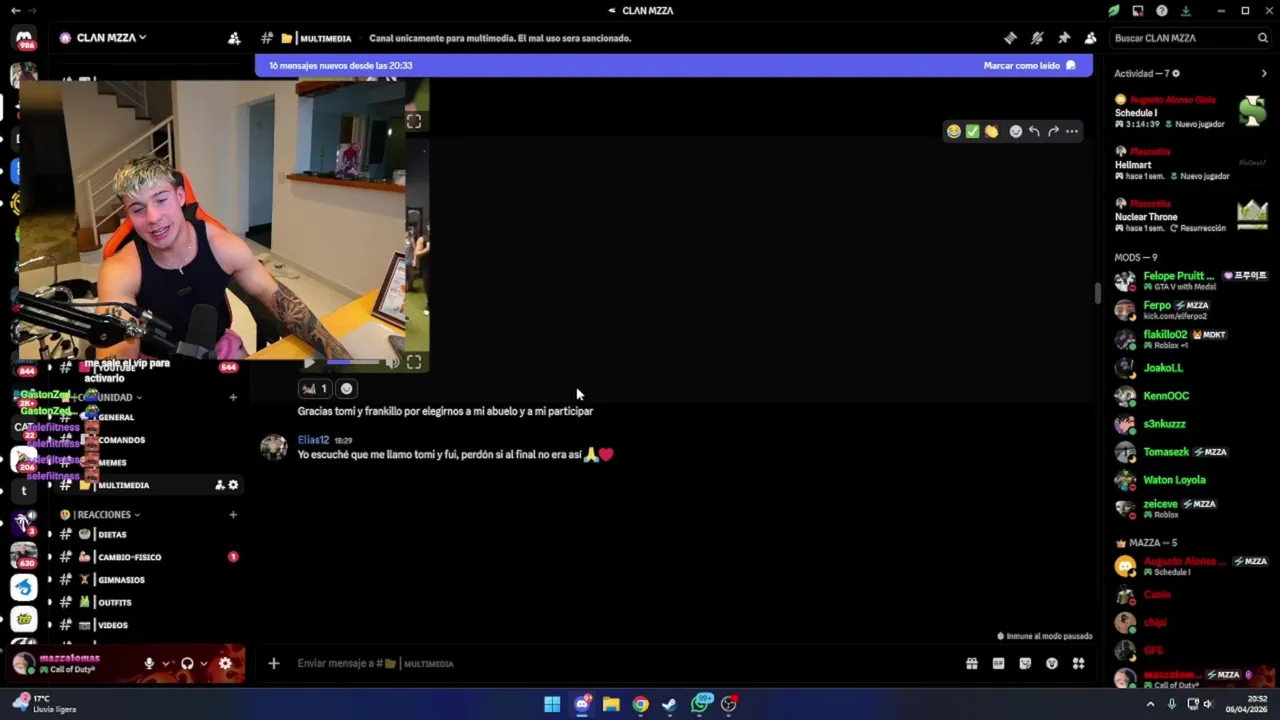Click the magnifier icon in search box
The image size is (1280, 720).
click(x=1262, y=38)
